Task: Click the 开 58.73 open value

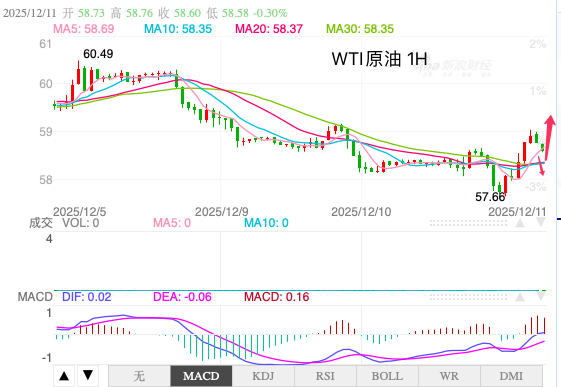Action: point(83,13)
